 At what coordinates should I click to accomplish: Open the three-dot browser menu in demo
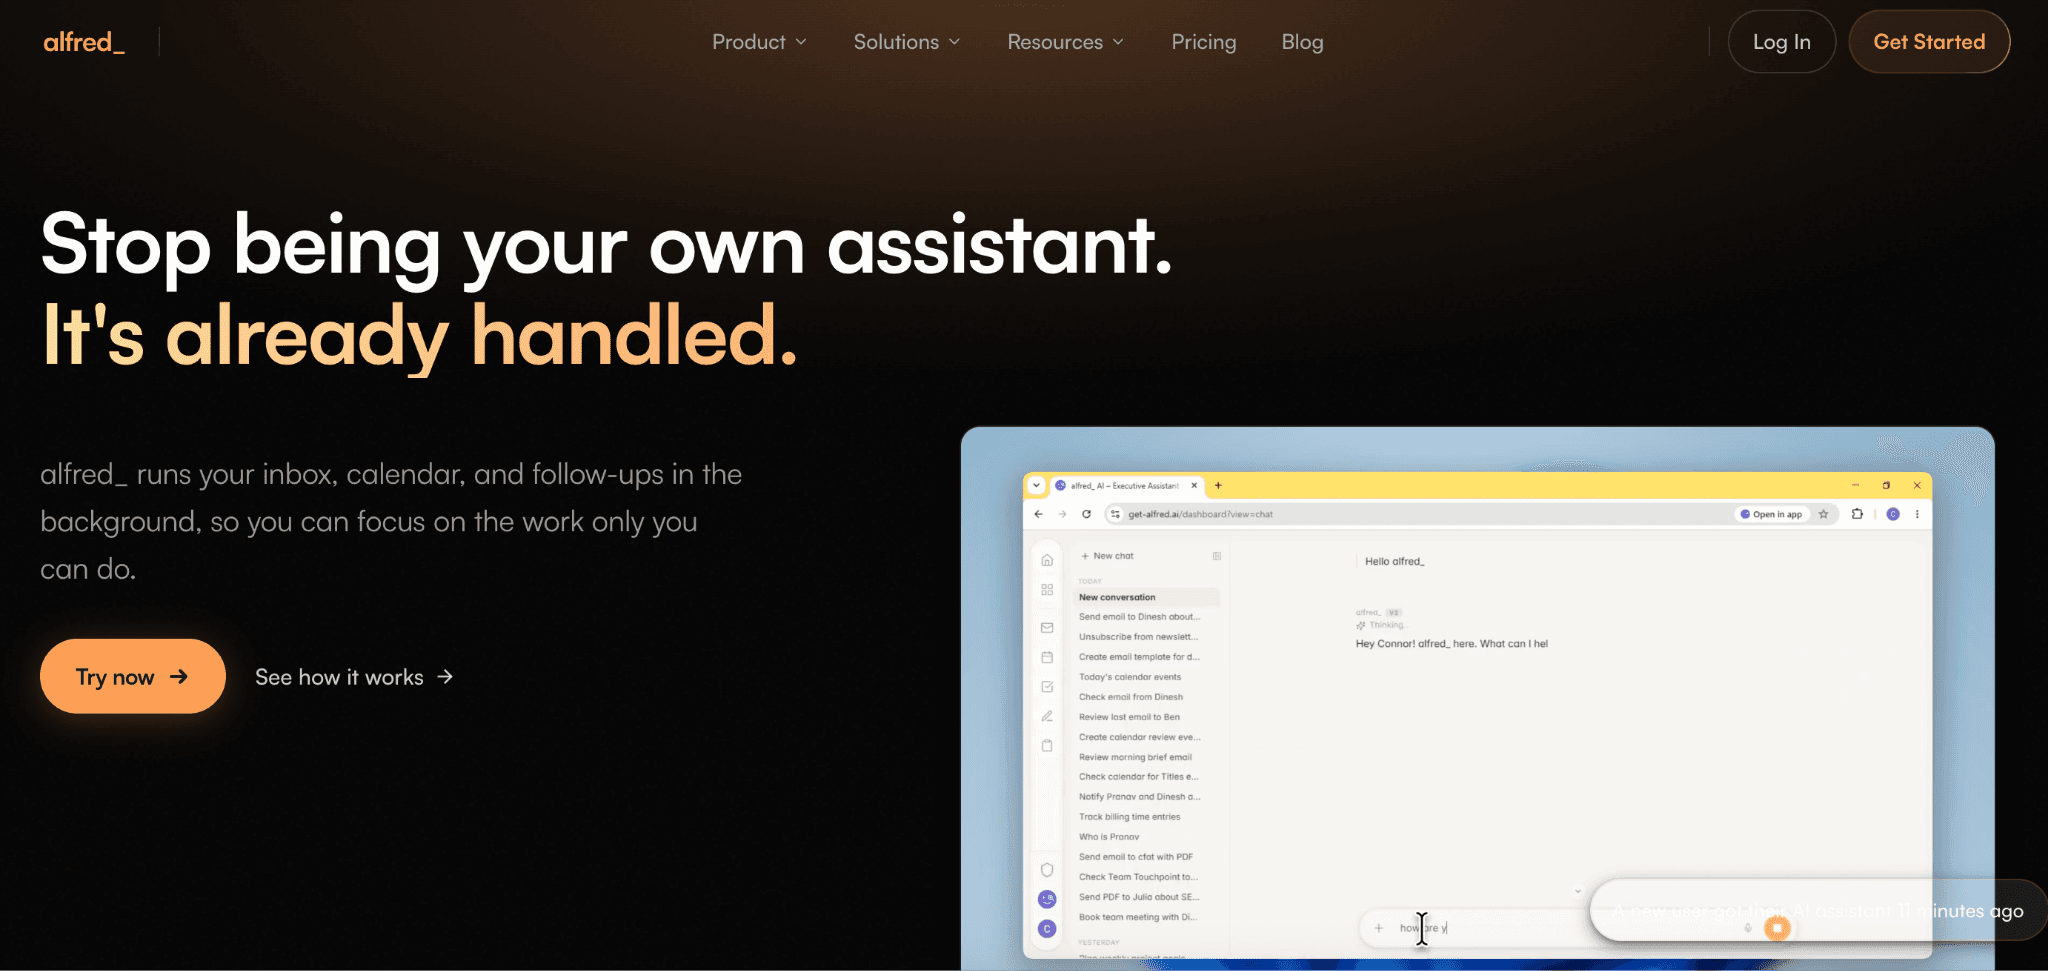click(1917, 514)
